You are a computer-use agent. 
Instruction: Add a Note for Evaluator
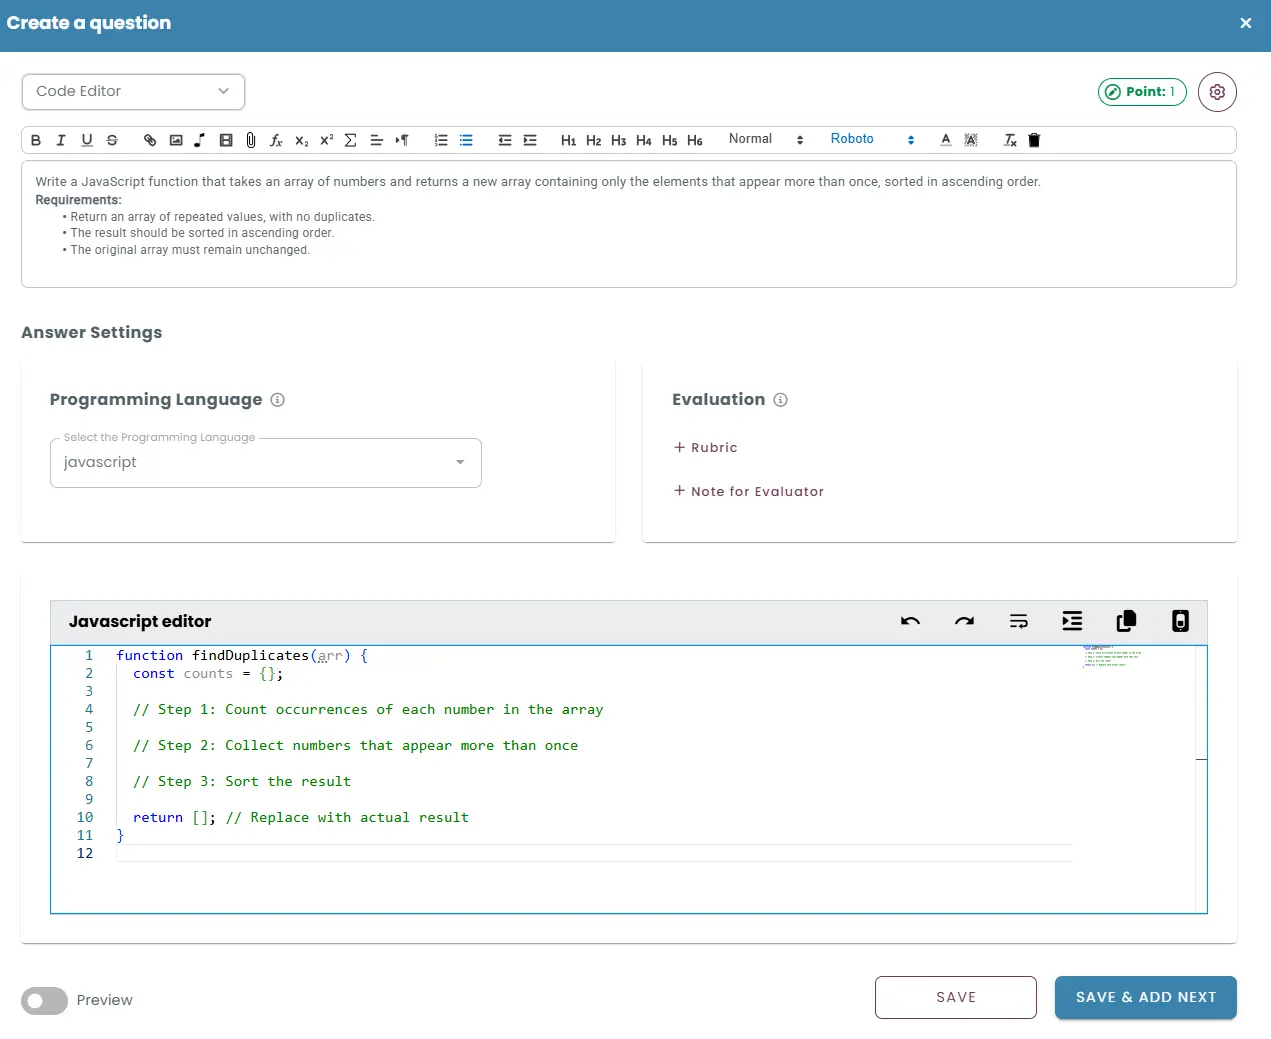(749, 491)
